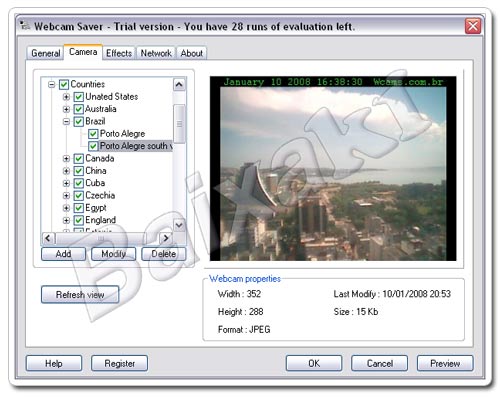Select the Porto Alegre south tree item
Viewport: 500px width, 397px height.
136,146
